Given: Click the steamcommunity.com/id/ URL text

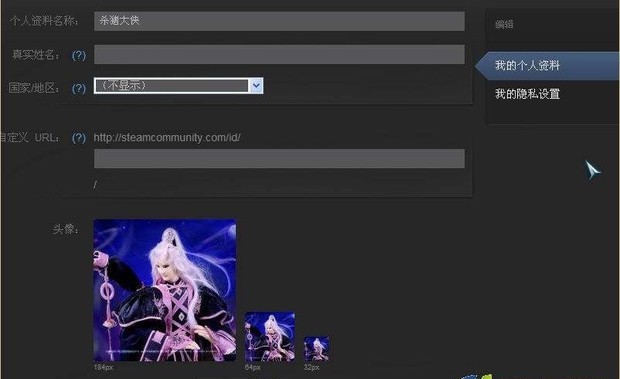Looking at the screenshot, I should tap(167, 138).
